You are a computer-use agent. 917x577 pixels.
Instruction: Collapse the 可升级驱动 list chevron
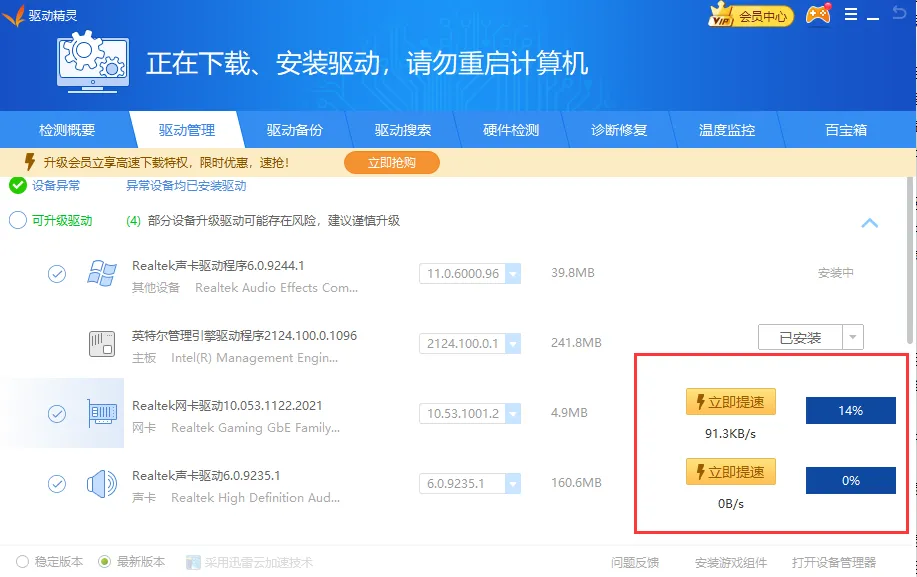click(x=870, y=223)
